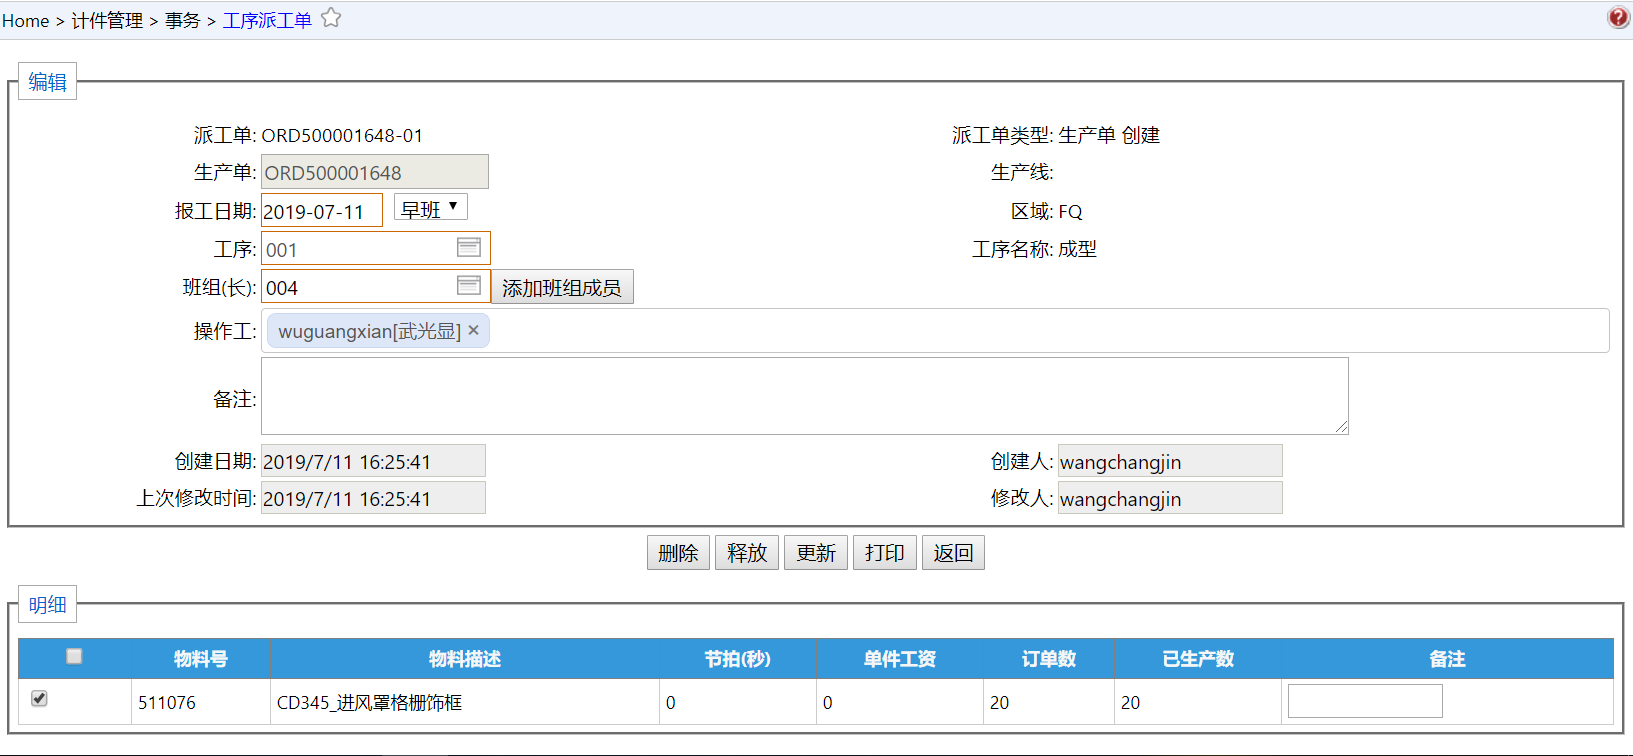Open the 班组(长) lookup picker icon

tap(469, 285)
